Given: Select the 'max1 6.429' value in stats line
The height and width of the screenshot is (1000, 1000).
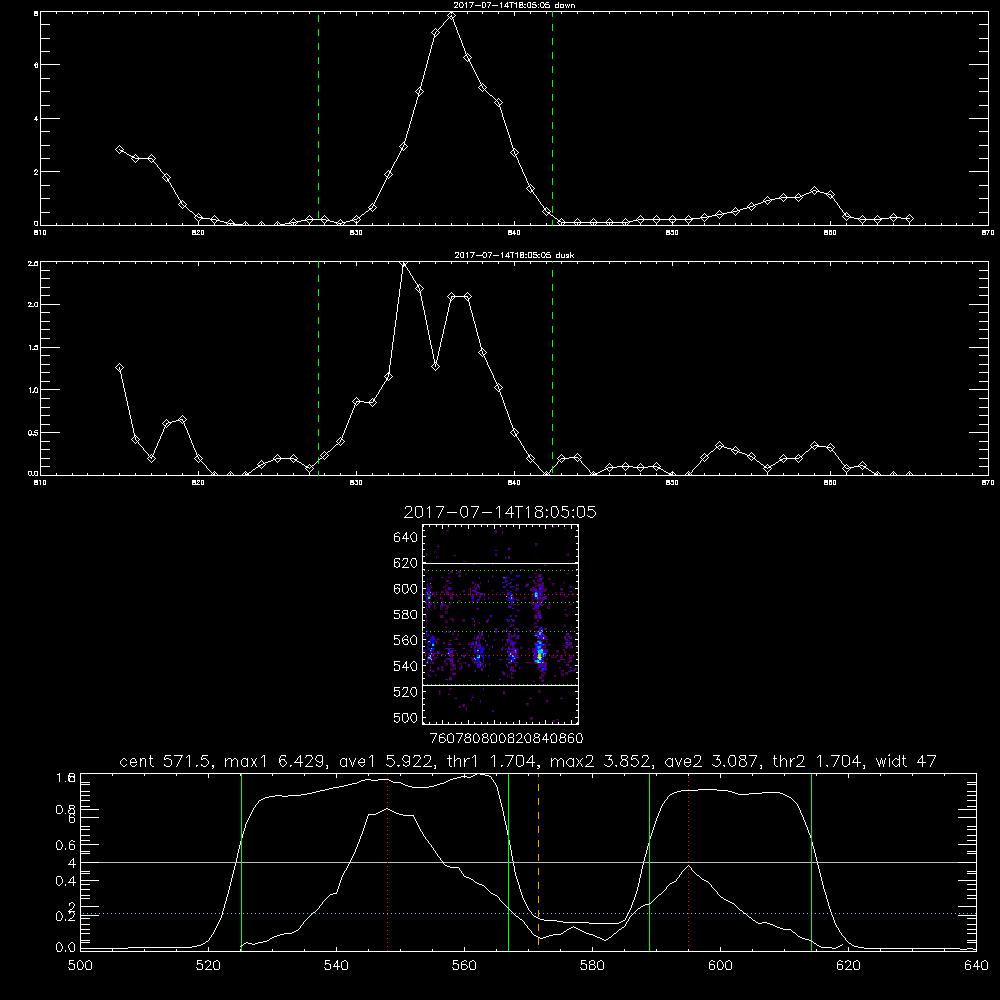Looking at the screenshot, I should 274,761.
